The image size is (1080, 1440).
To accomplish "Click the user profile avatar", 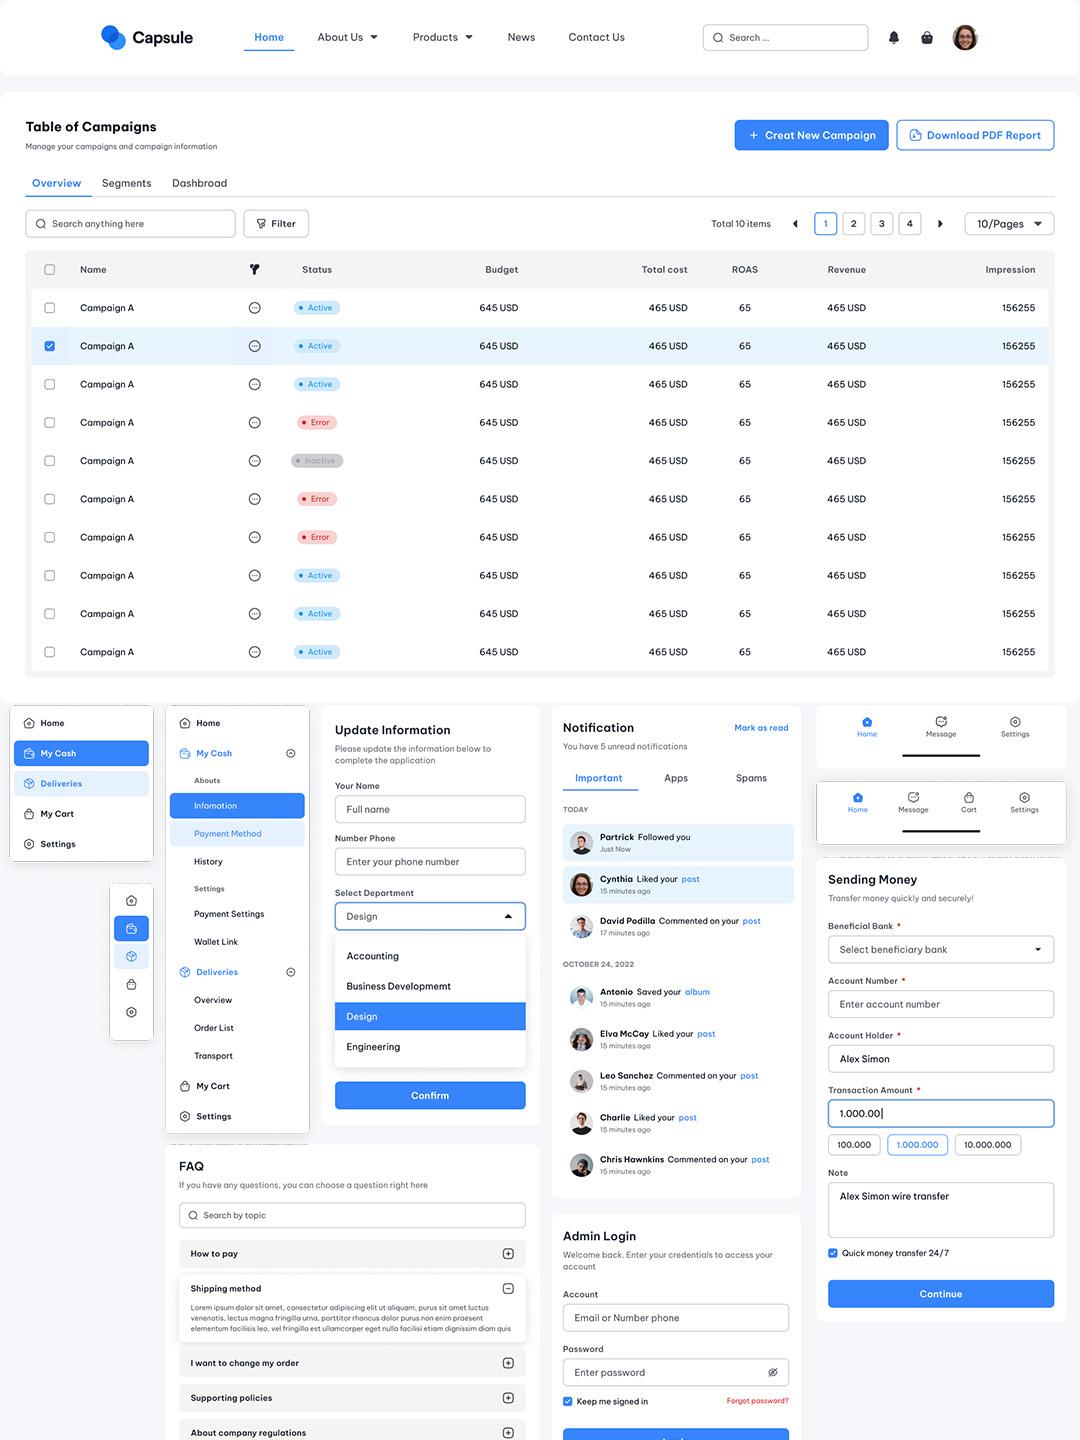I will pos(965,38).
